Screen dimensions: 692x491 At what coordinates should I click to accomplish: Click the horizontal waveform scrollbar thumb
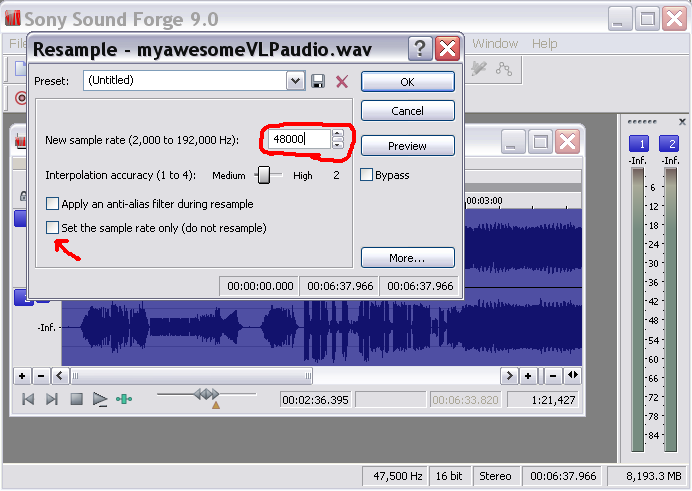[x=192, y=376]
